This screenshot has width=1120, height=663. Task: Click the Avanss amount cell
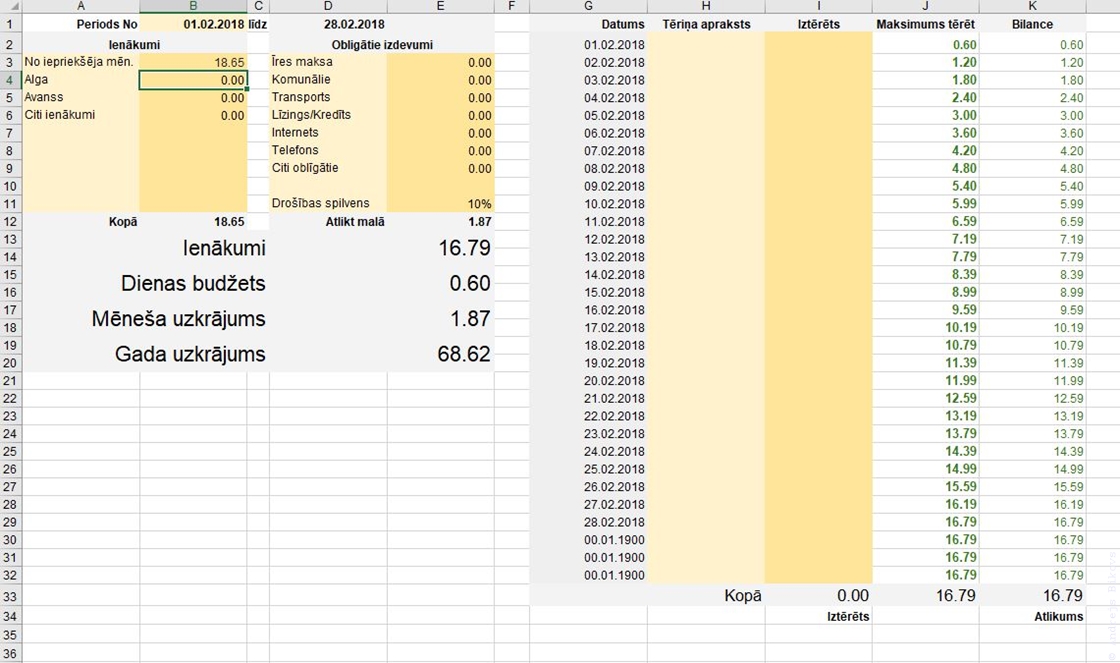pyautogui.click(x=193, y=98)
